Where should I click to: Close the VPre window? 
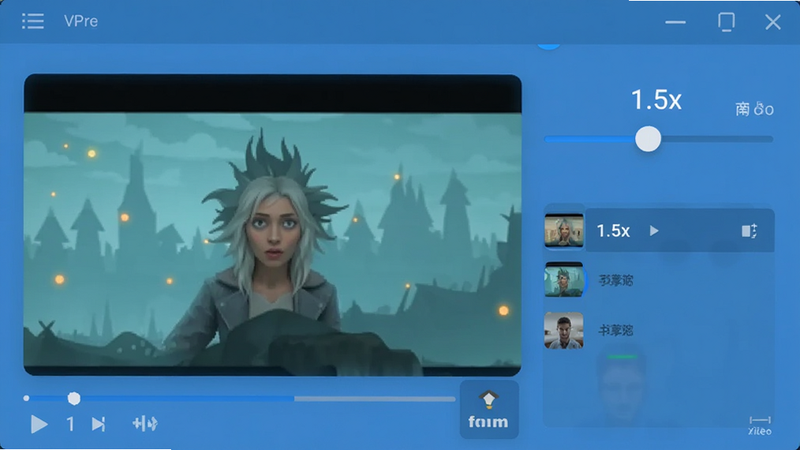pos(773,22)
